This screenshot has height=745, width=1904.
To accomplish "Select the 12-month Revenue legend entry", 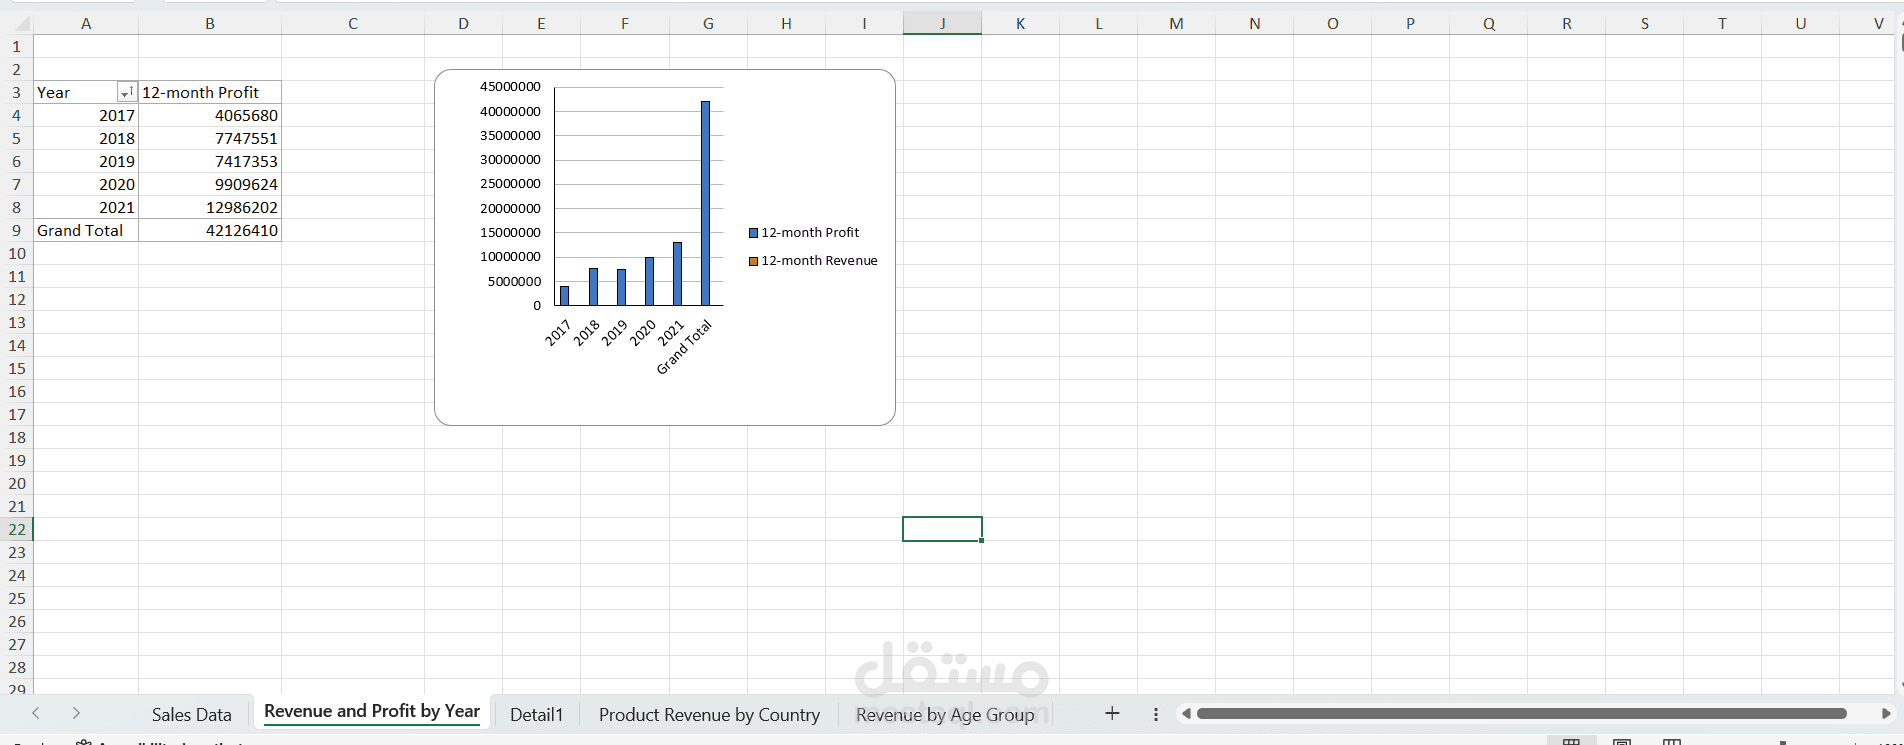I will (813, 260).
